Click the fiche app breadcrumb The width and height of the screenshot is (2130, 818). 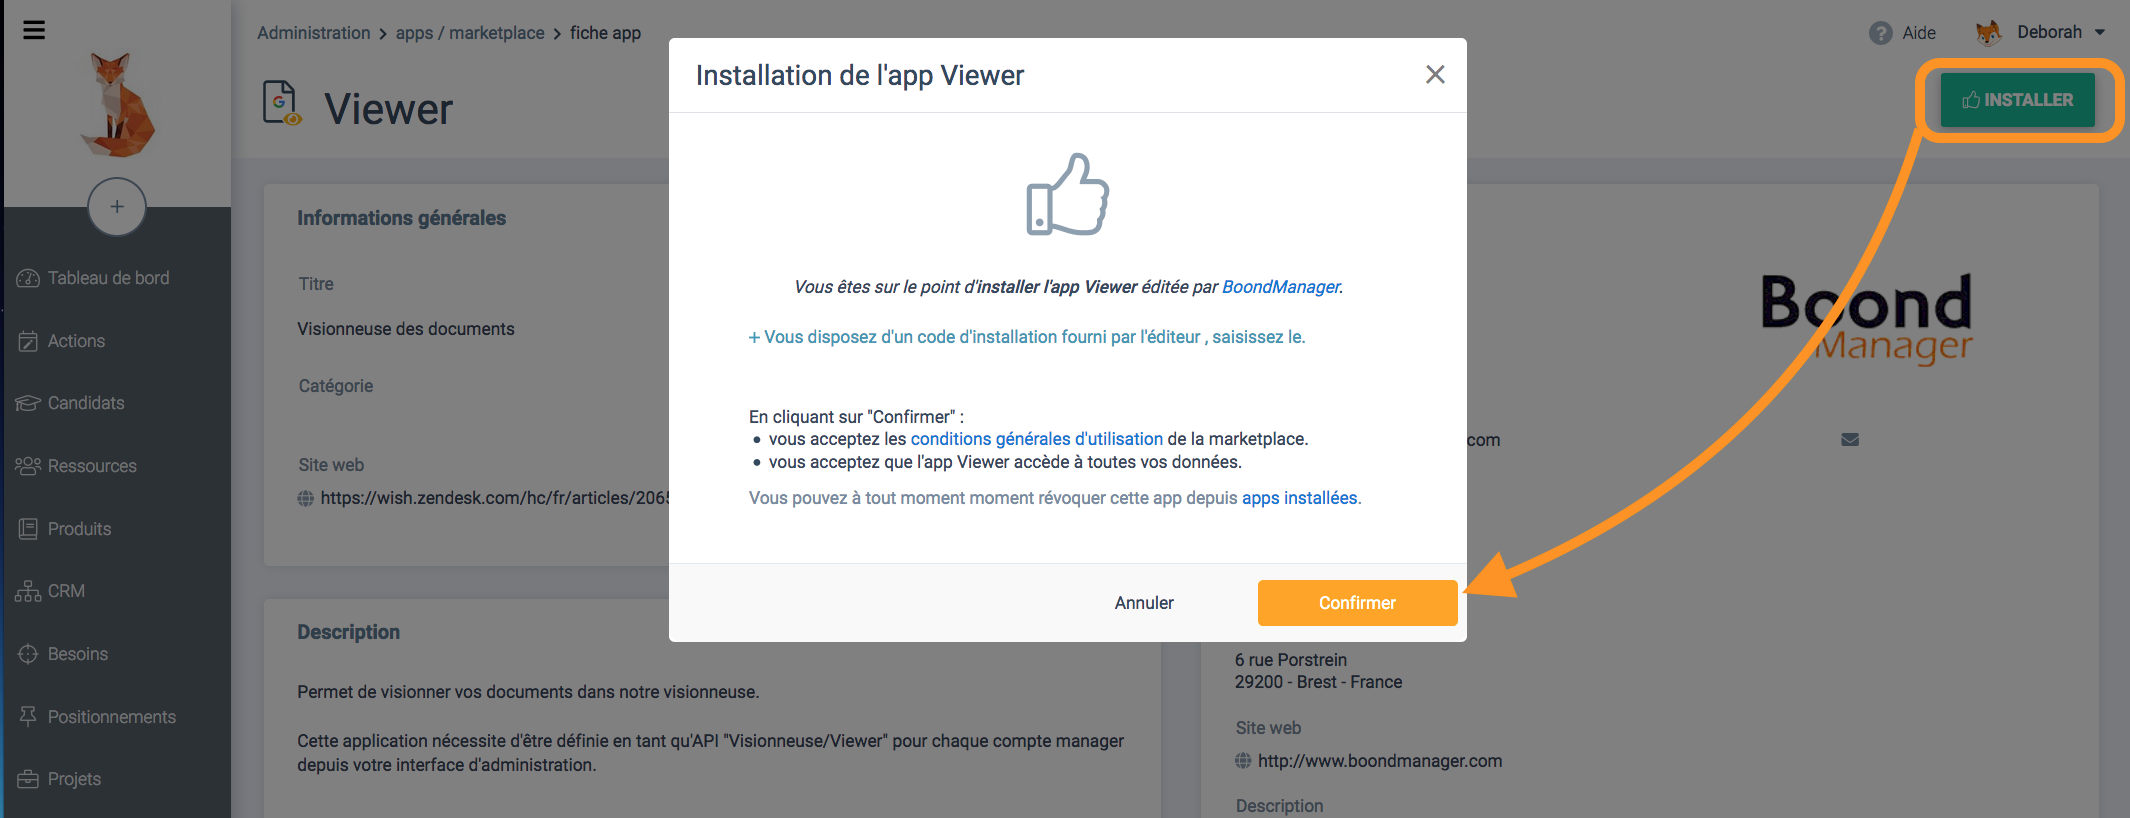click(605, 33)
